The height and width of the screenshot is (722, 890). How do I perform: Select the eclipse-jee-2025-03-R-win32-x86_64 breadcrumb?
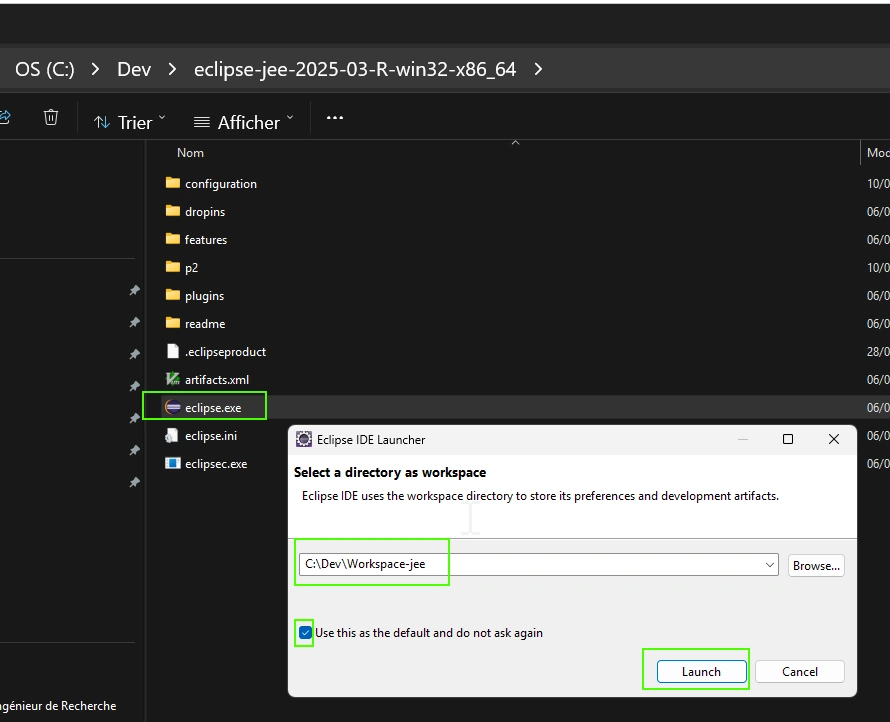(x=355, y=69)
